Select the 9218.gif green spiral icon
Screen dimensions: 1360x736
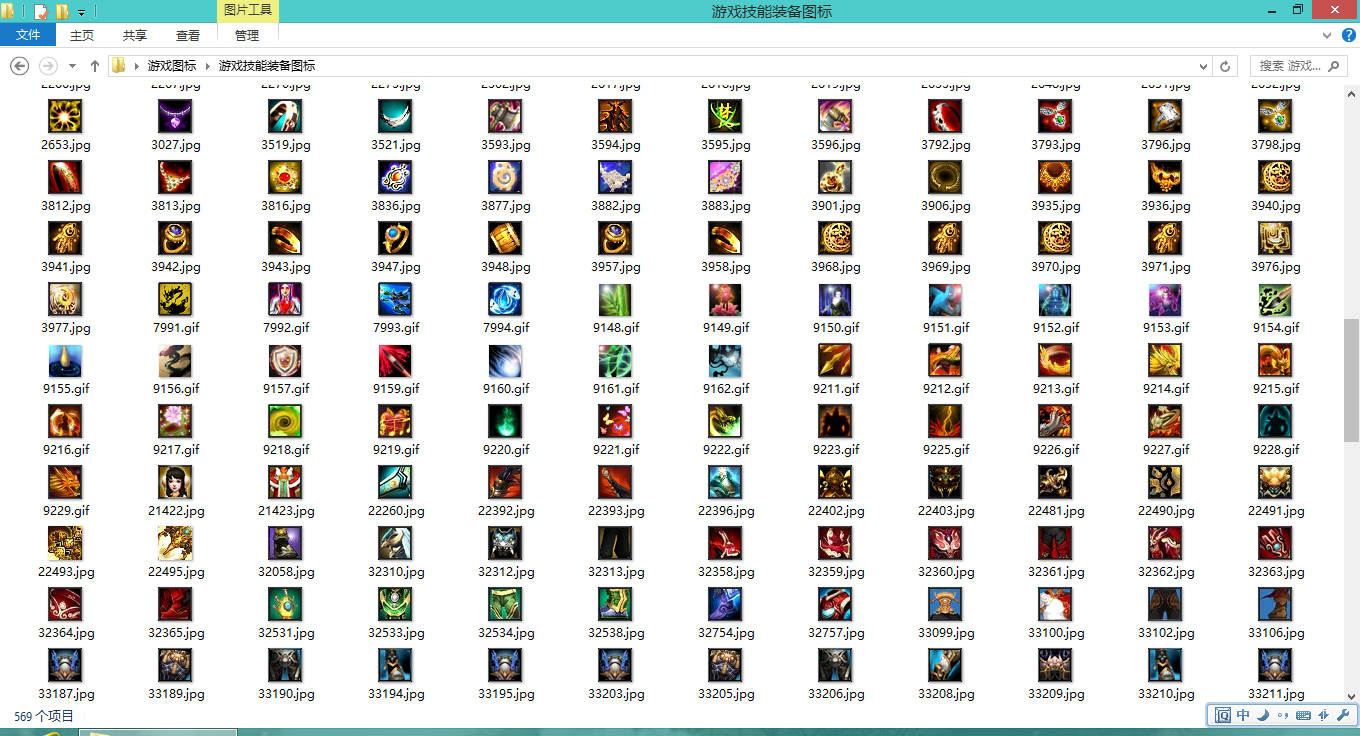click(285, 422)
